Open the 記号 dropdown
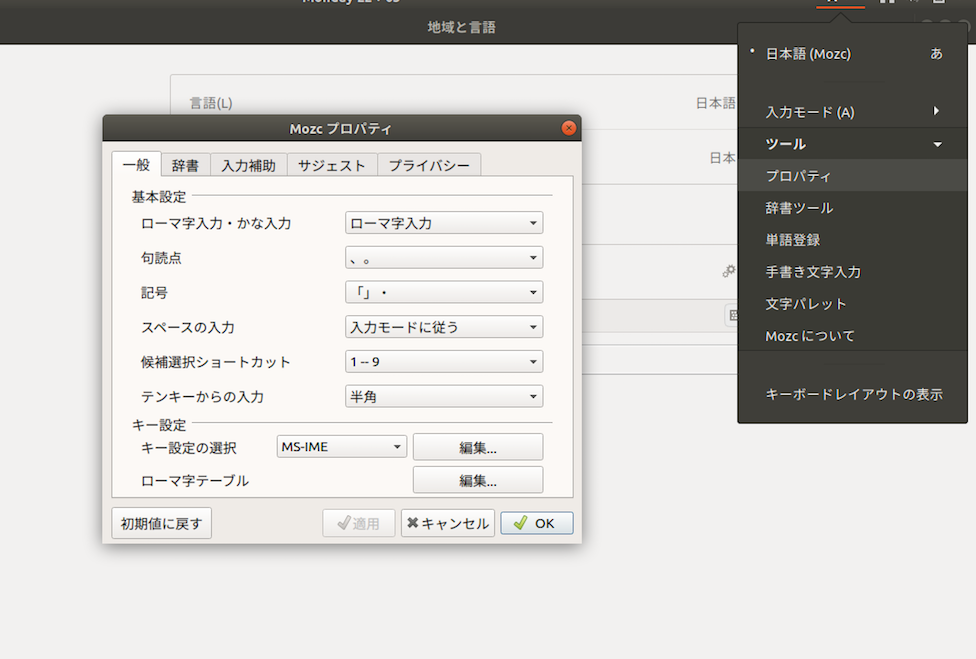Image resolution: width=976 pixels, height=659 pixels. 444,292
